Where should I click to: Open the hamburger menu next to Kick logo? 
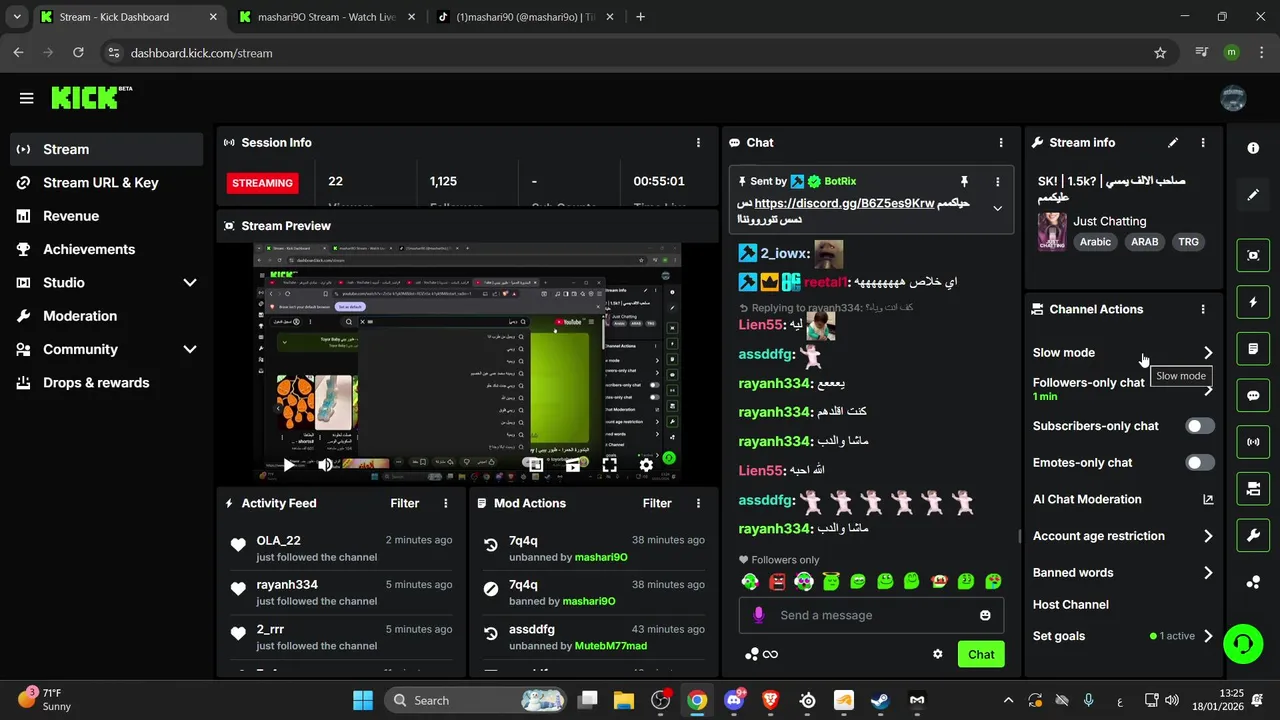(26, 98)
